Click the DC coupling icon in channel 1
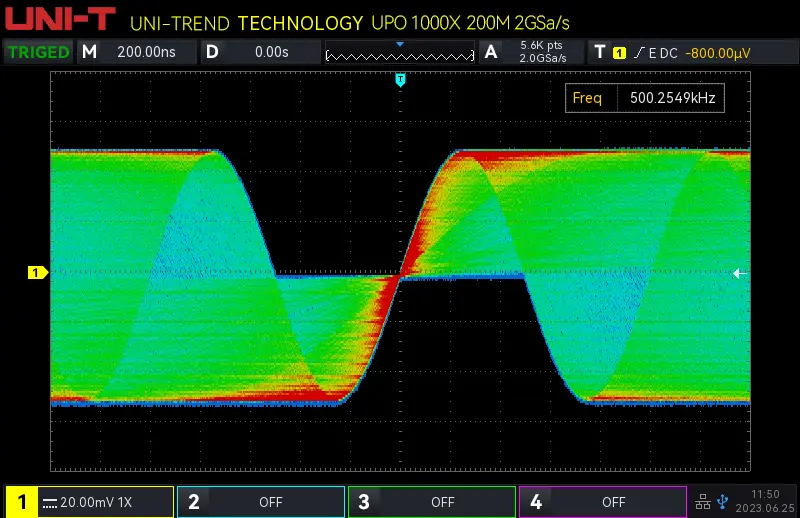The image size is (800, 518). [49, 502]
